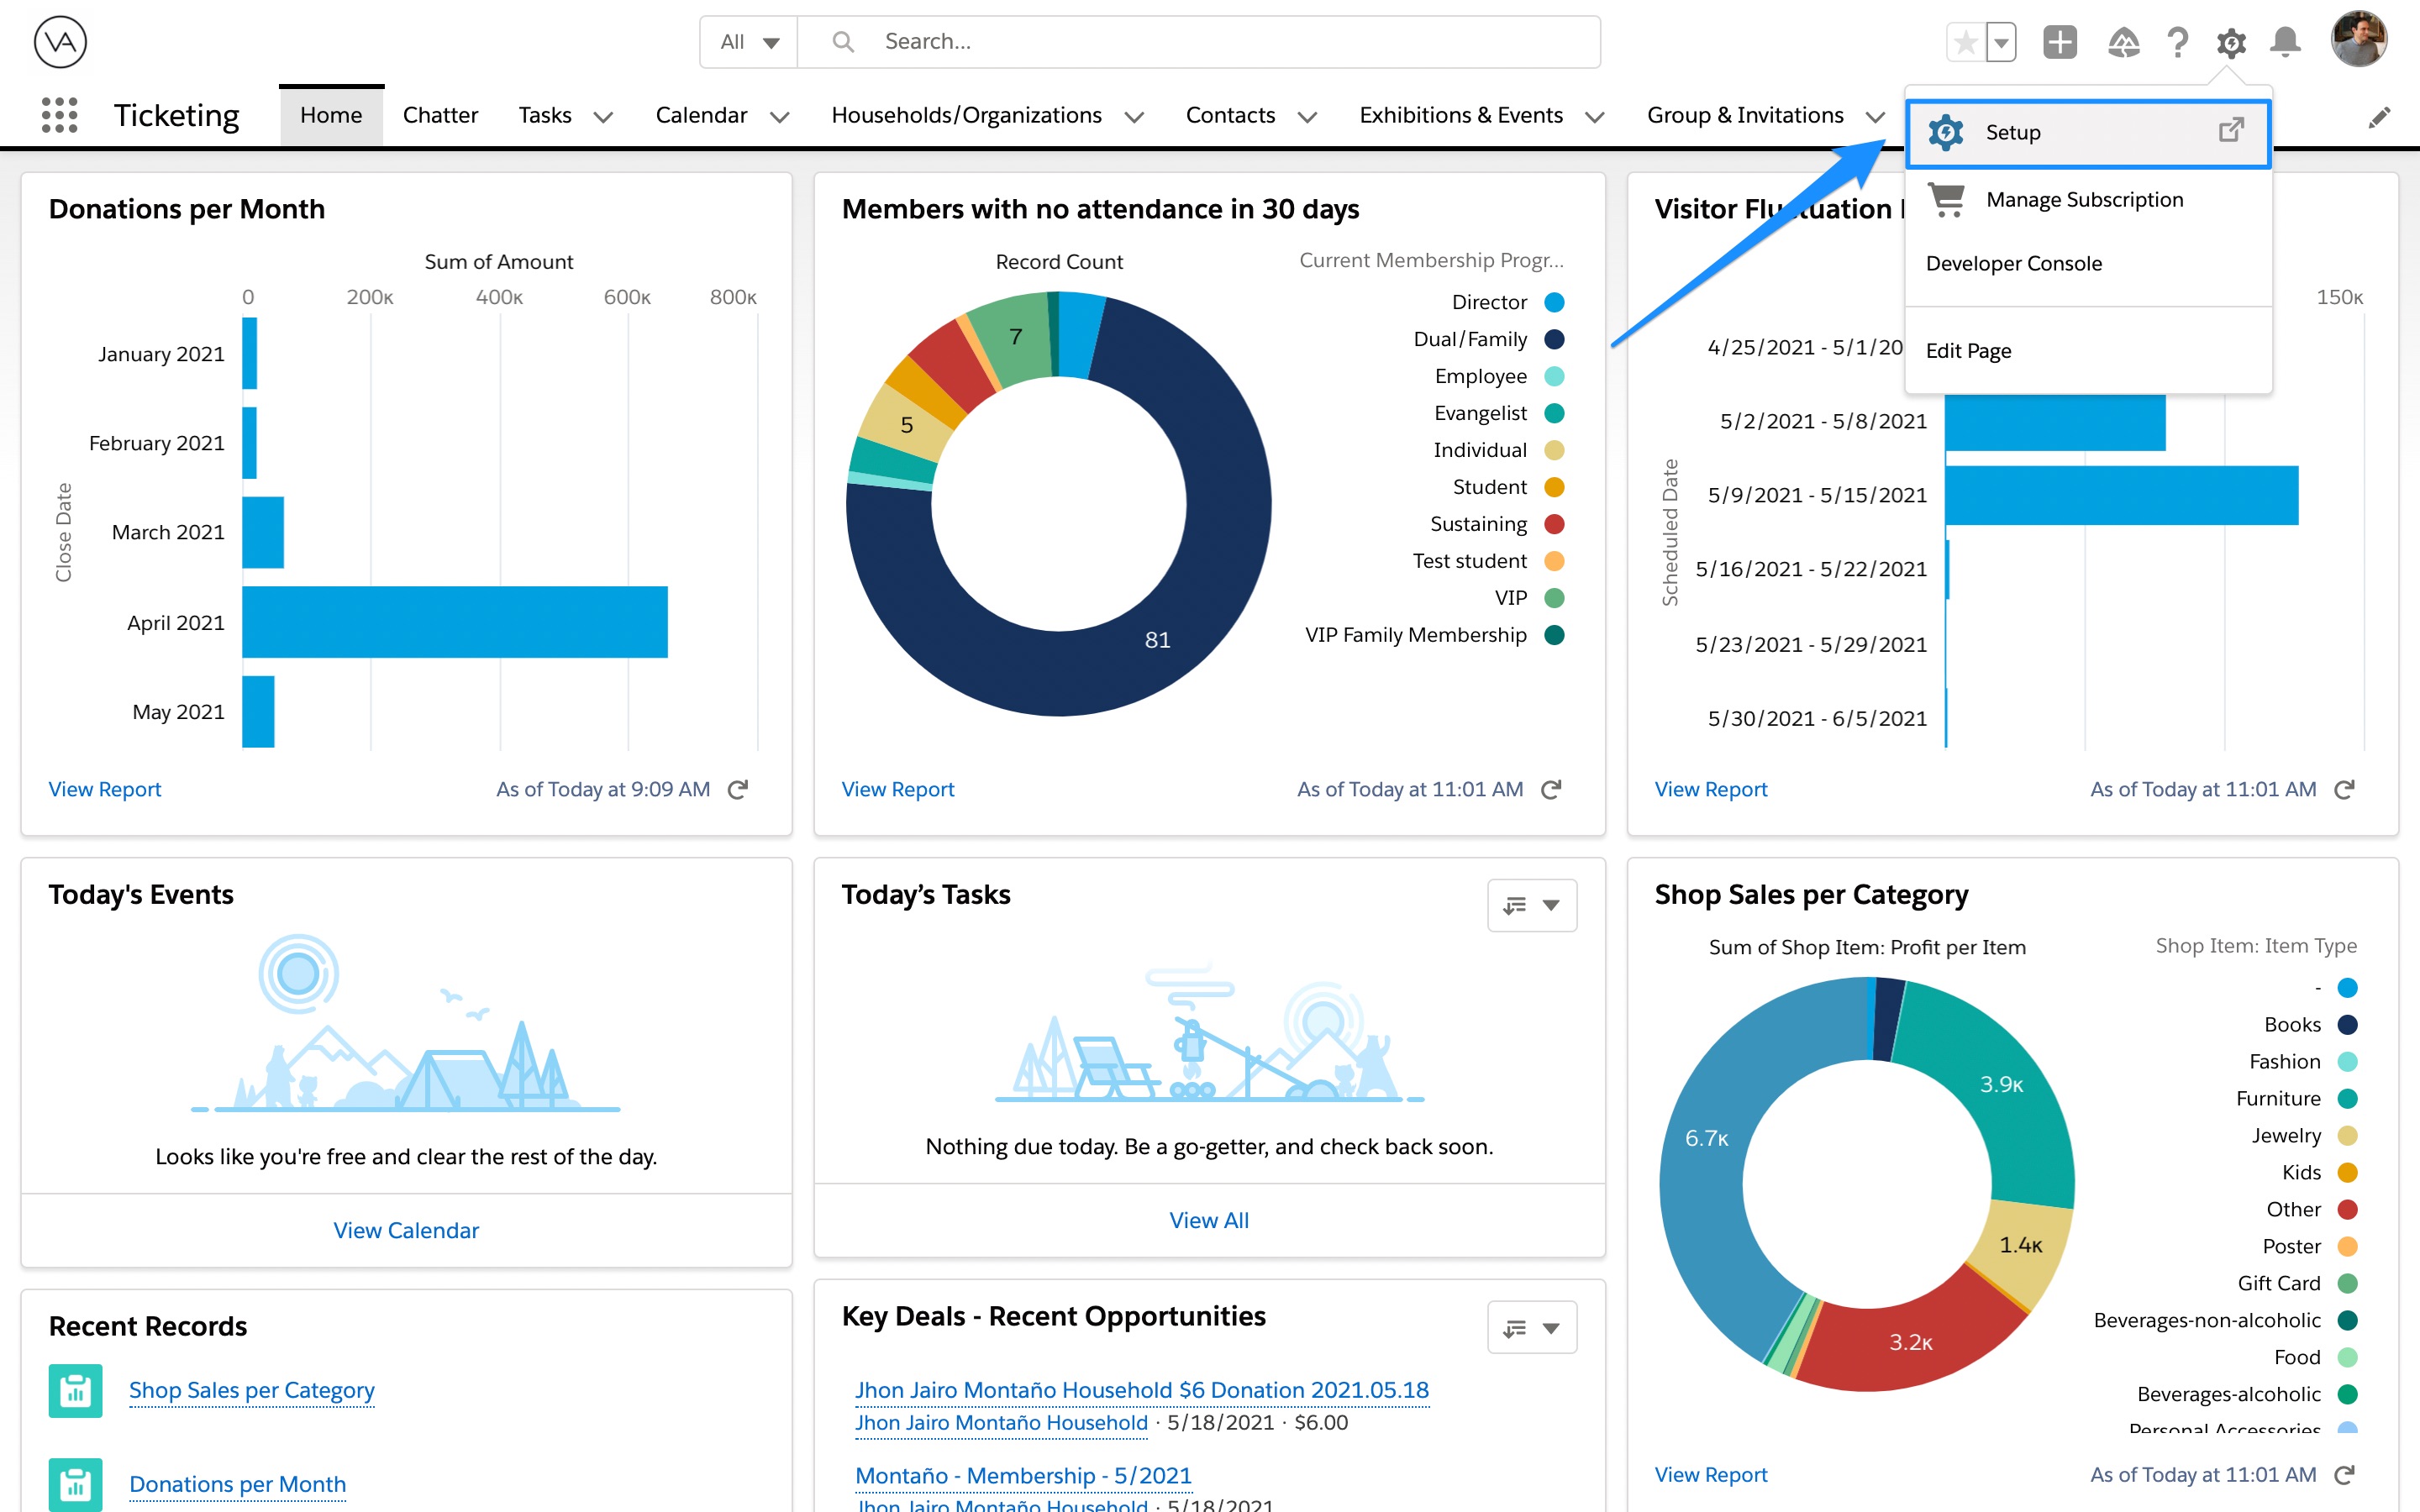
Task: Open notifications with the bell icon
Action: click(2286, 41)
